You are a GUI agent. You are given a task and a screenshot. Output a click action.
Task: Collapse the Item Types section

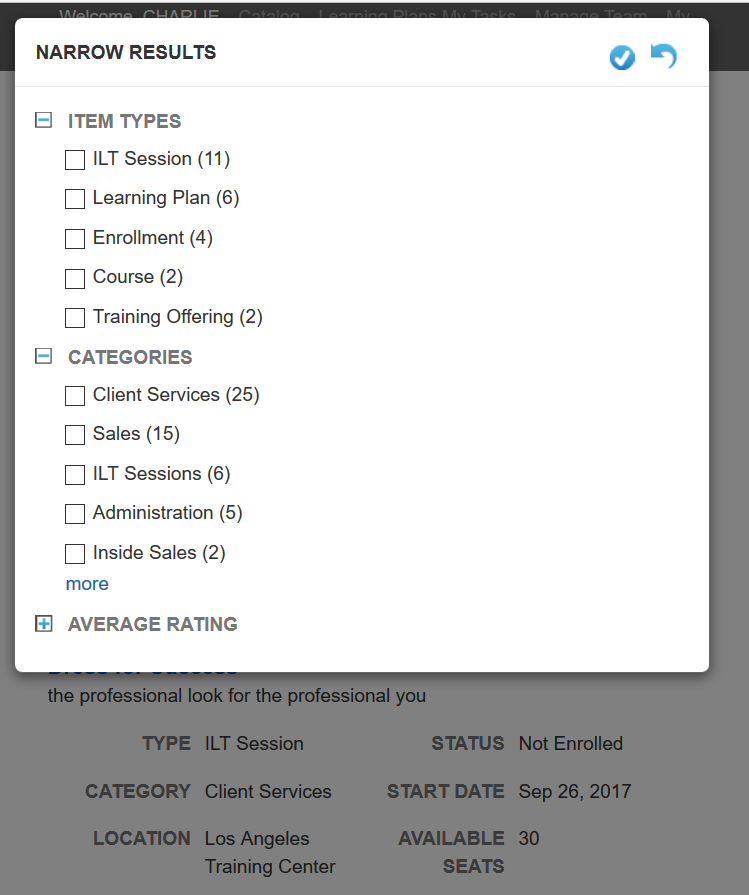[x=43, y=121]
